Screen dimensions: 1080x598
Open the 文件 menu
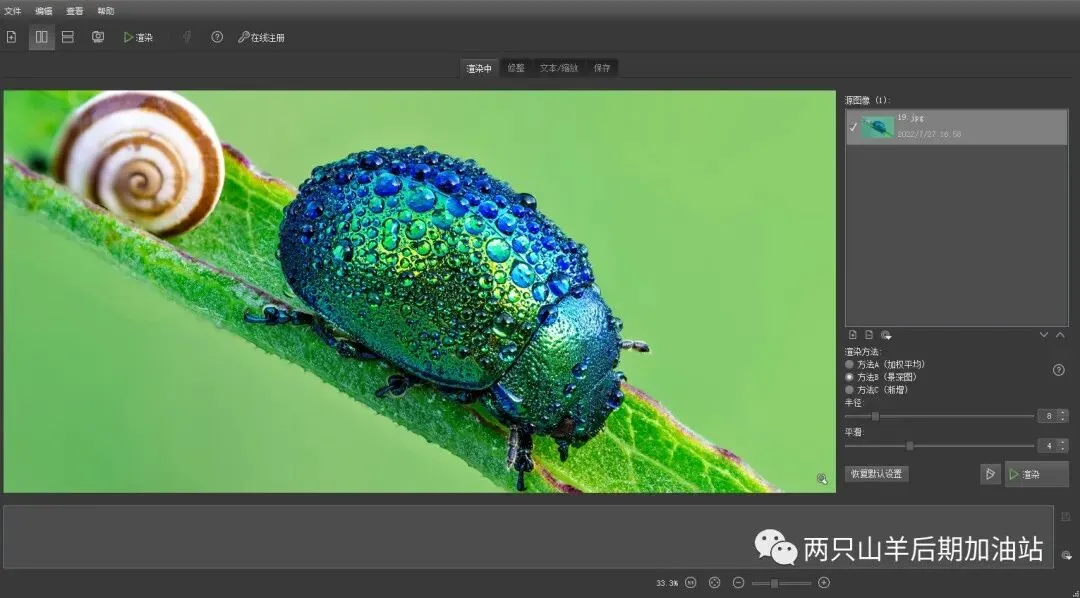pyautogui.click(x=12, y=11)
